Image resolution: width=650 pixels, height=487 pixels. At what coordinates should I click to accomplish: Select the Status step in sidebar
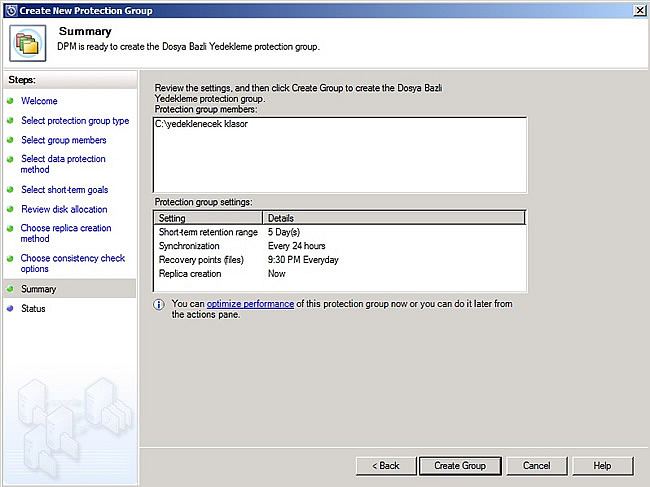(33, 309)
